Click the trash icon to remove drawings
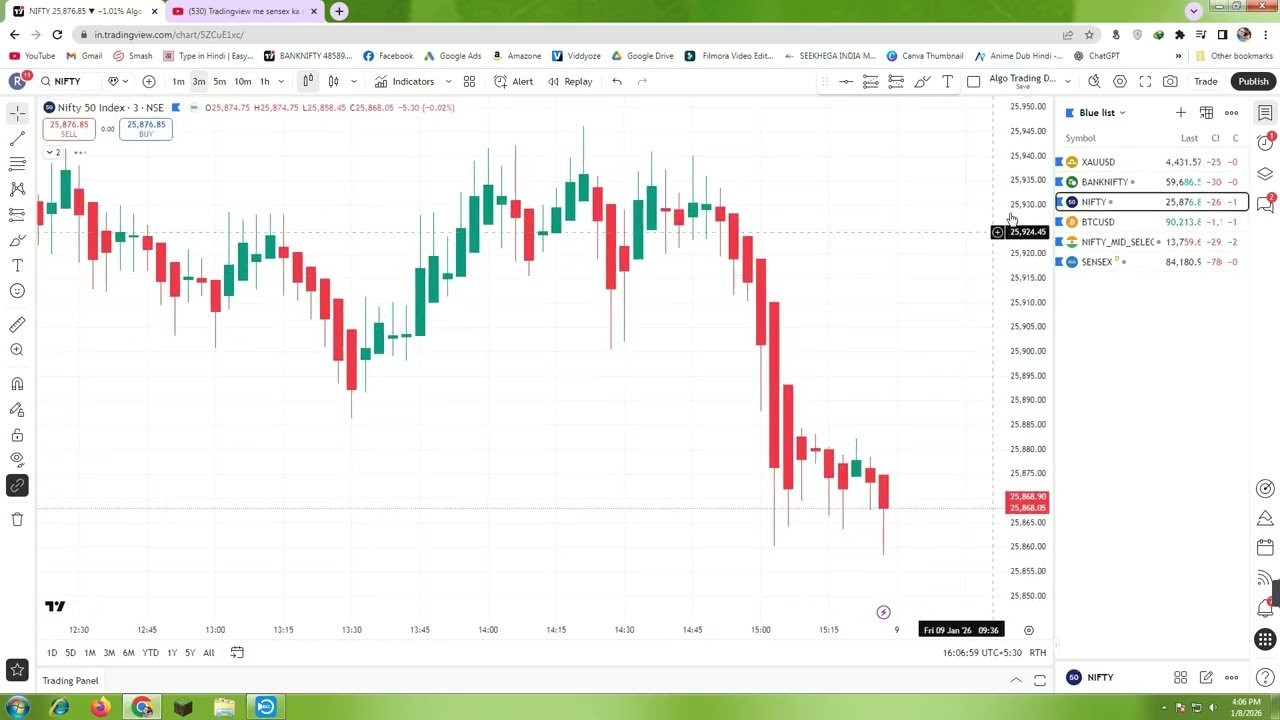The height and width of the screenshot is (720, 1280). coord(16,518)
